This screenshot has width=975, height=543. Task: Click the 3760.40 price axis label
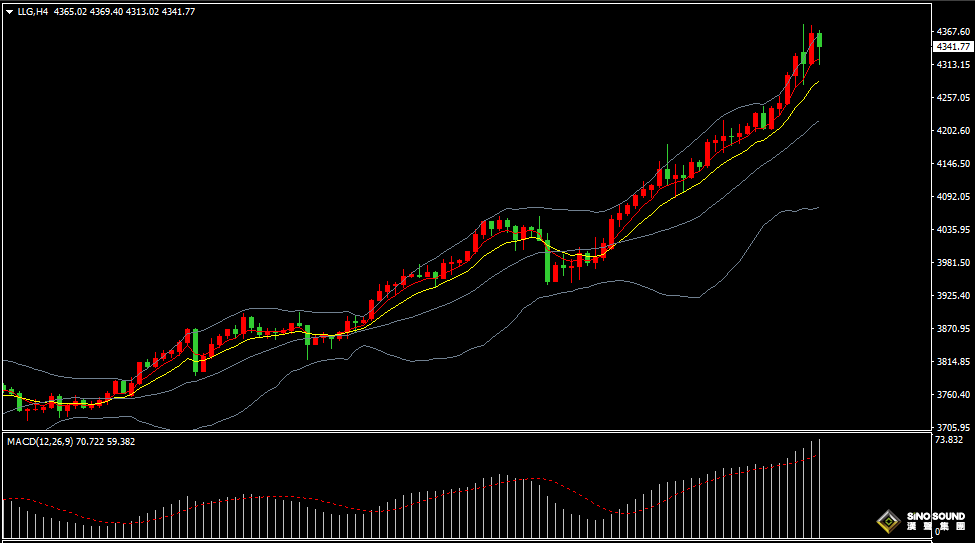click(x=951, y=395)
